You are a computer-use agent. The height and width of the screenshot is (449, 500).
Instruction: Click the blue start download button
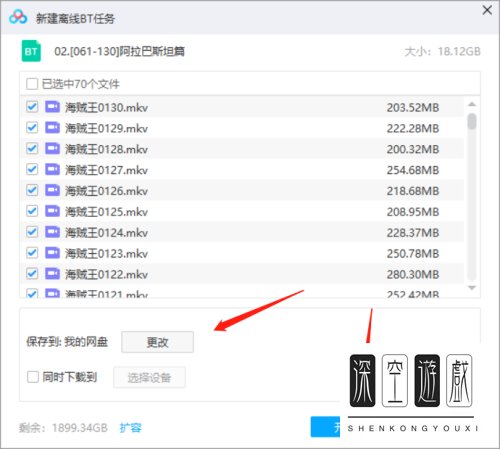[325, 427]
